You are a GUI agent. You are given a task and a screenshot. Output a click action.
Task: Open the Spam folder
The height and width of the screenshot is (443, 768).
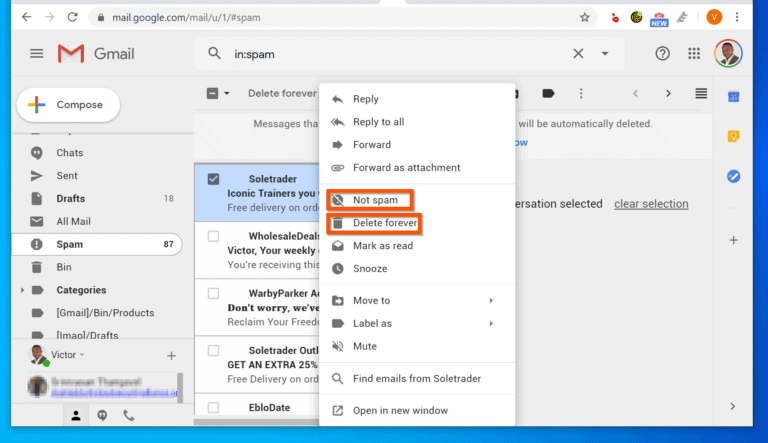[97, 244]
